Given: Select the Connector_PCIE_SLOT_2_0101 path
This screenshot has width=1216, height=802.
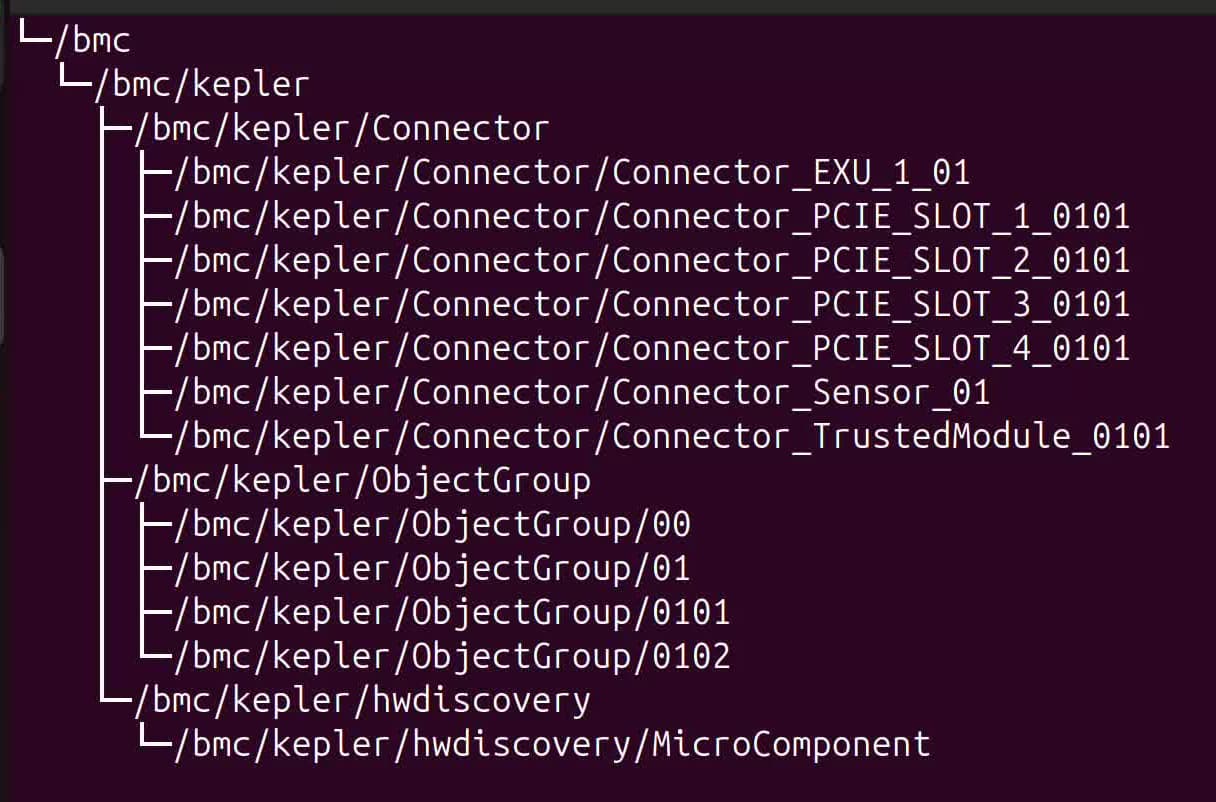Looking at the screenshot, I should (x=651, y=261).
